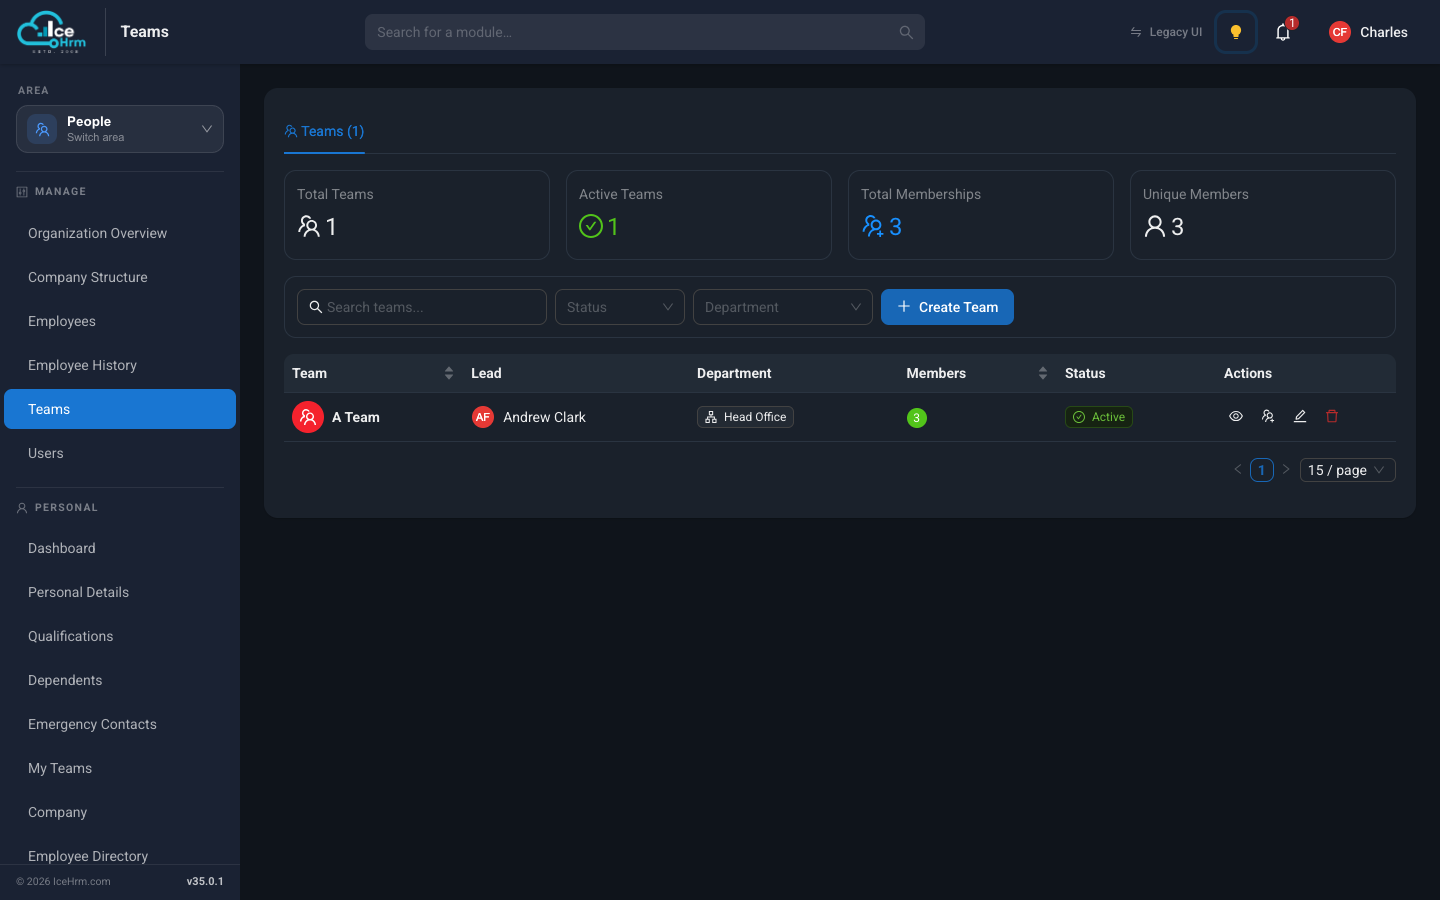The width and height of the screenshot is (1440, 900).
Task: Click version v35.0.1 label
Action: point(205,881)
